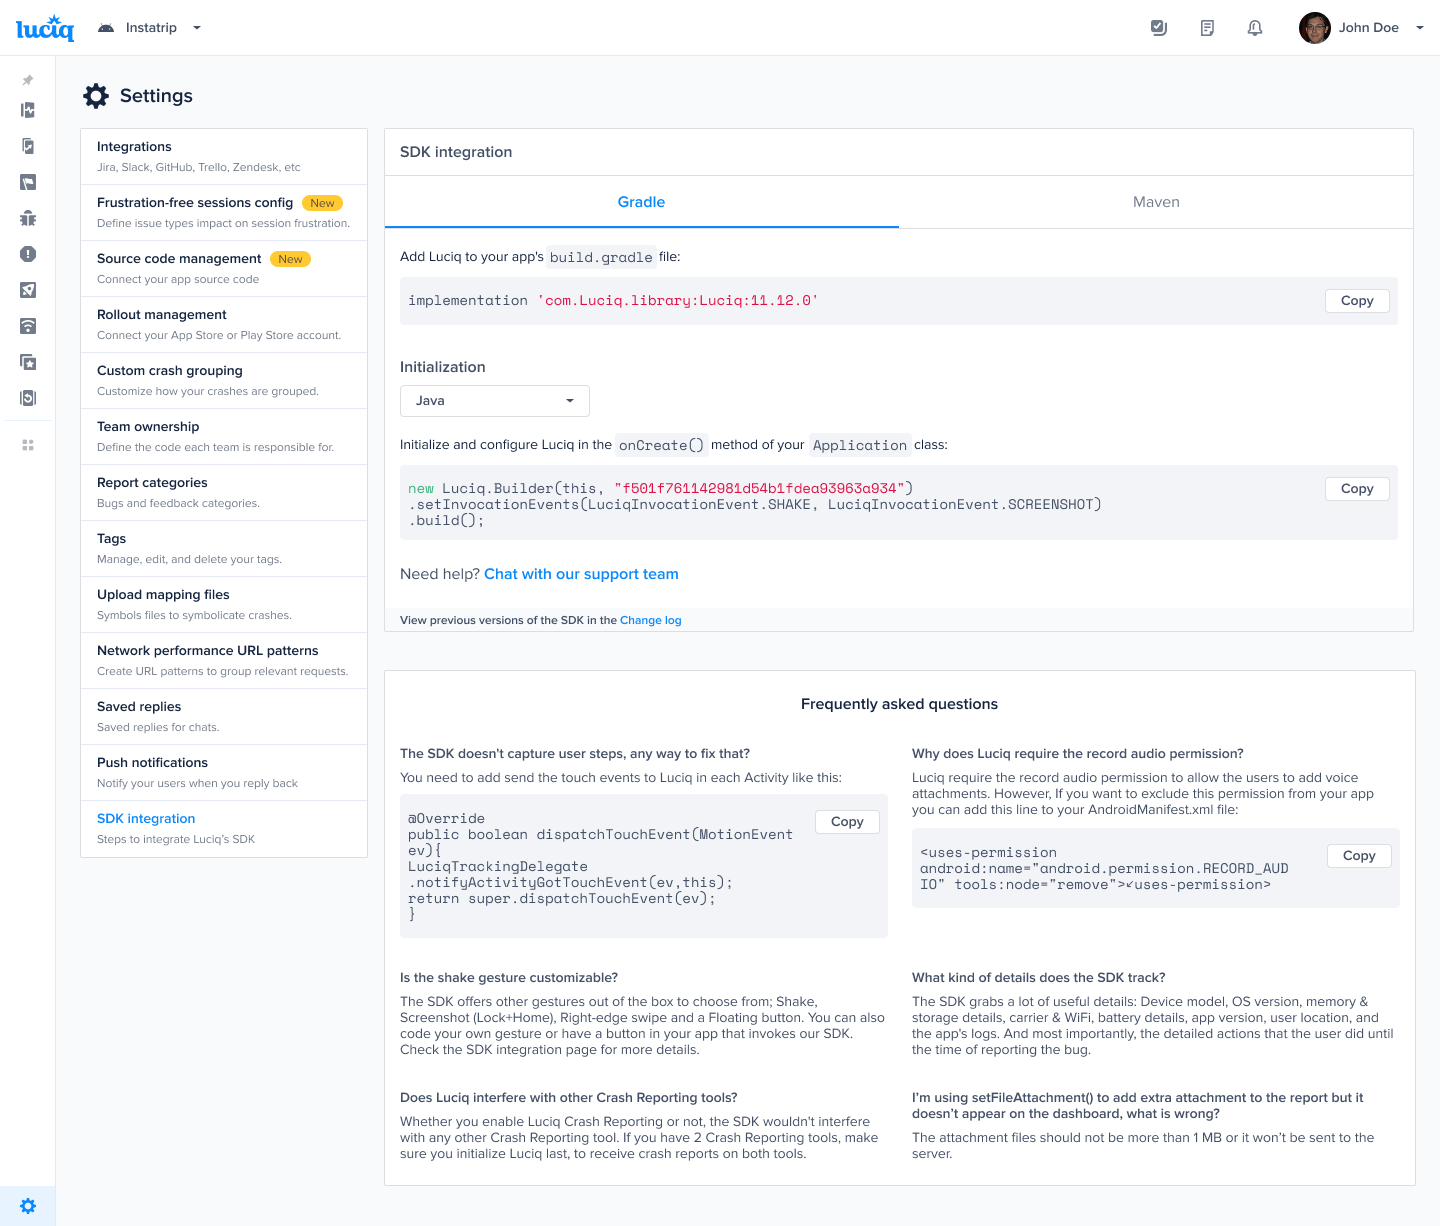The height and width of the screenshot is (1226, 1440).
Task: Click the New badge on Source code management
Action: [290, 259]
